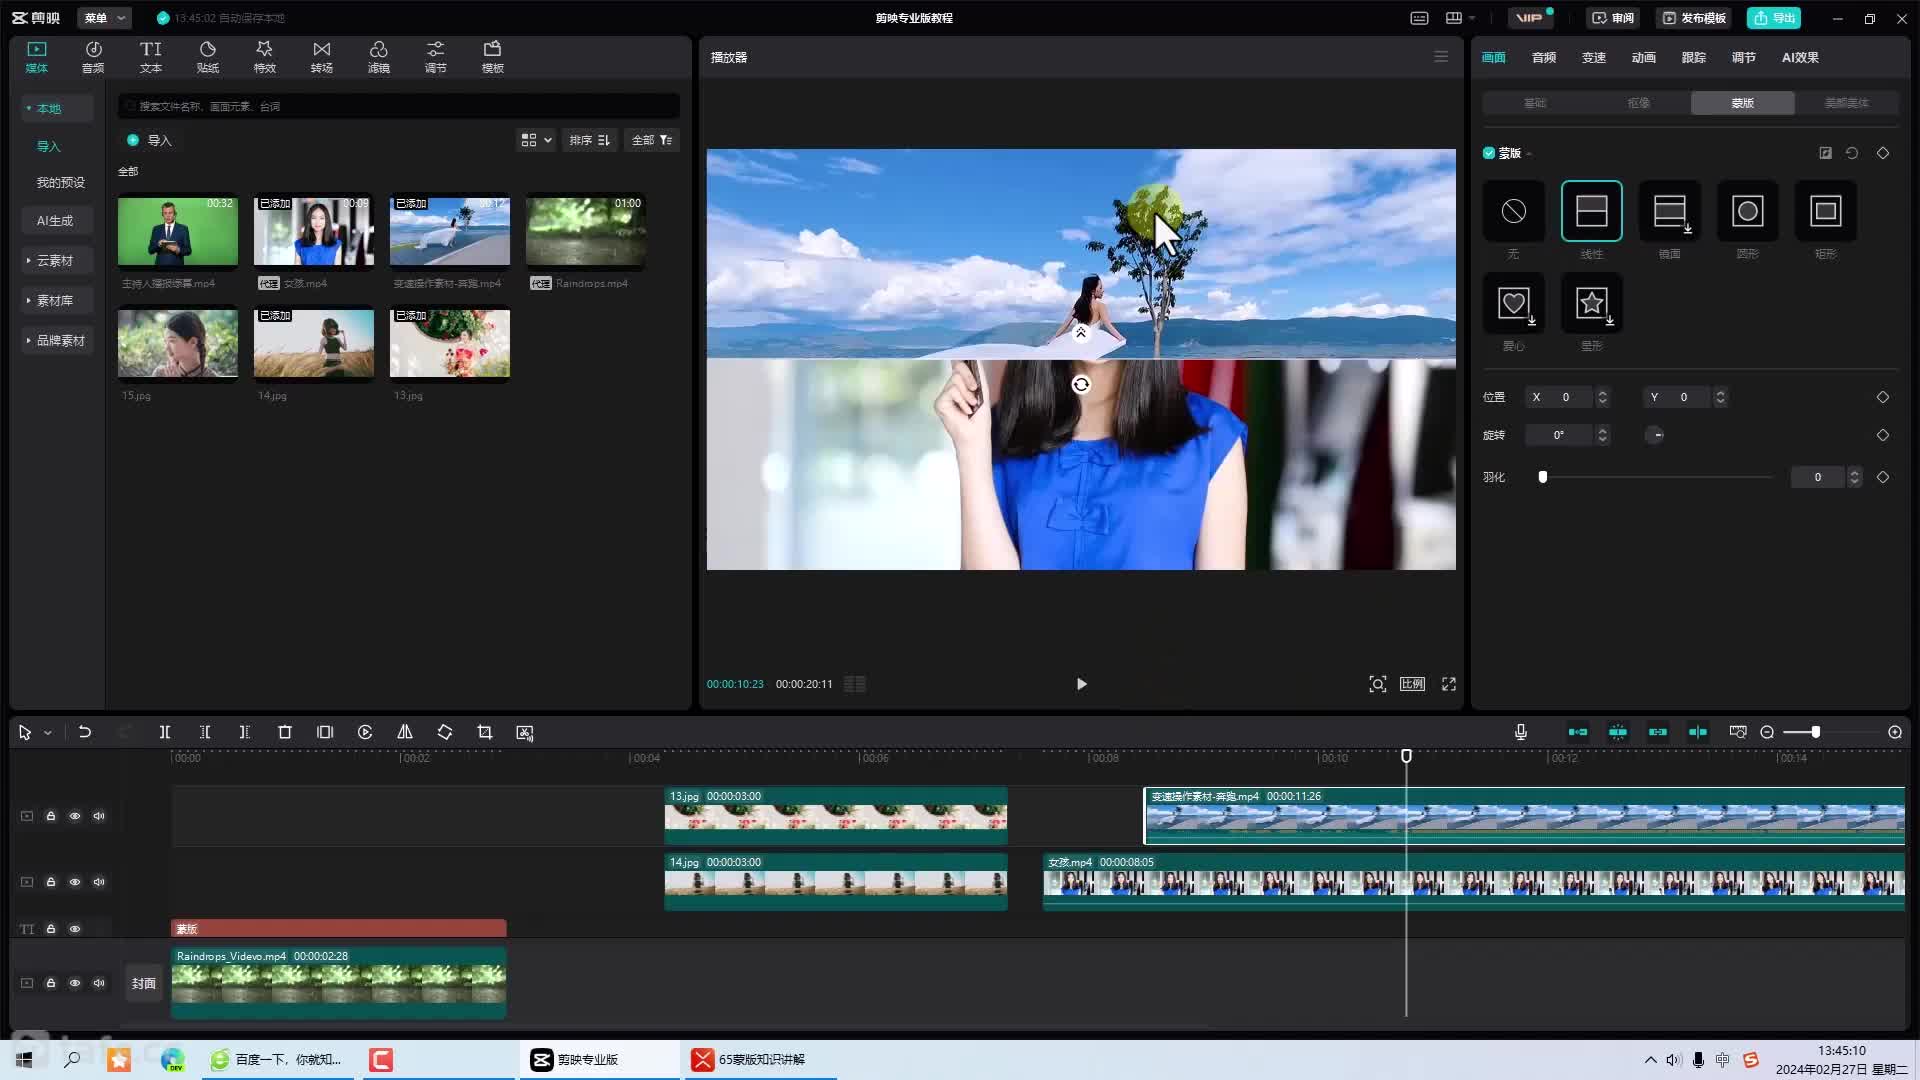The image size is (1920, 1080).
Task: Click the 审阅 review button
Action: point(1613,18)
